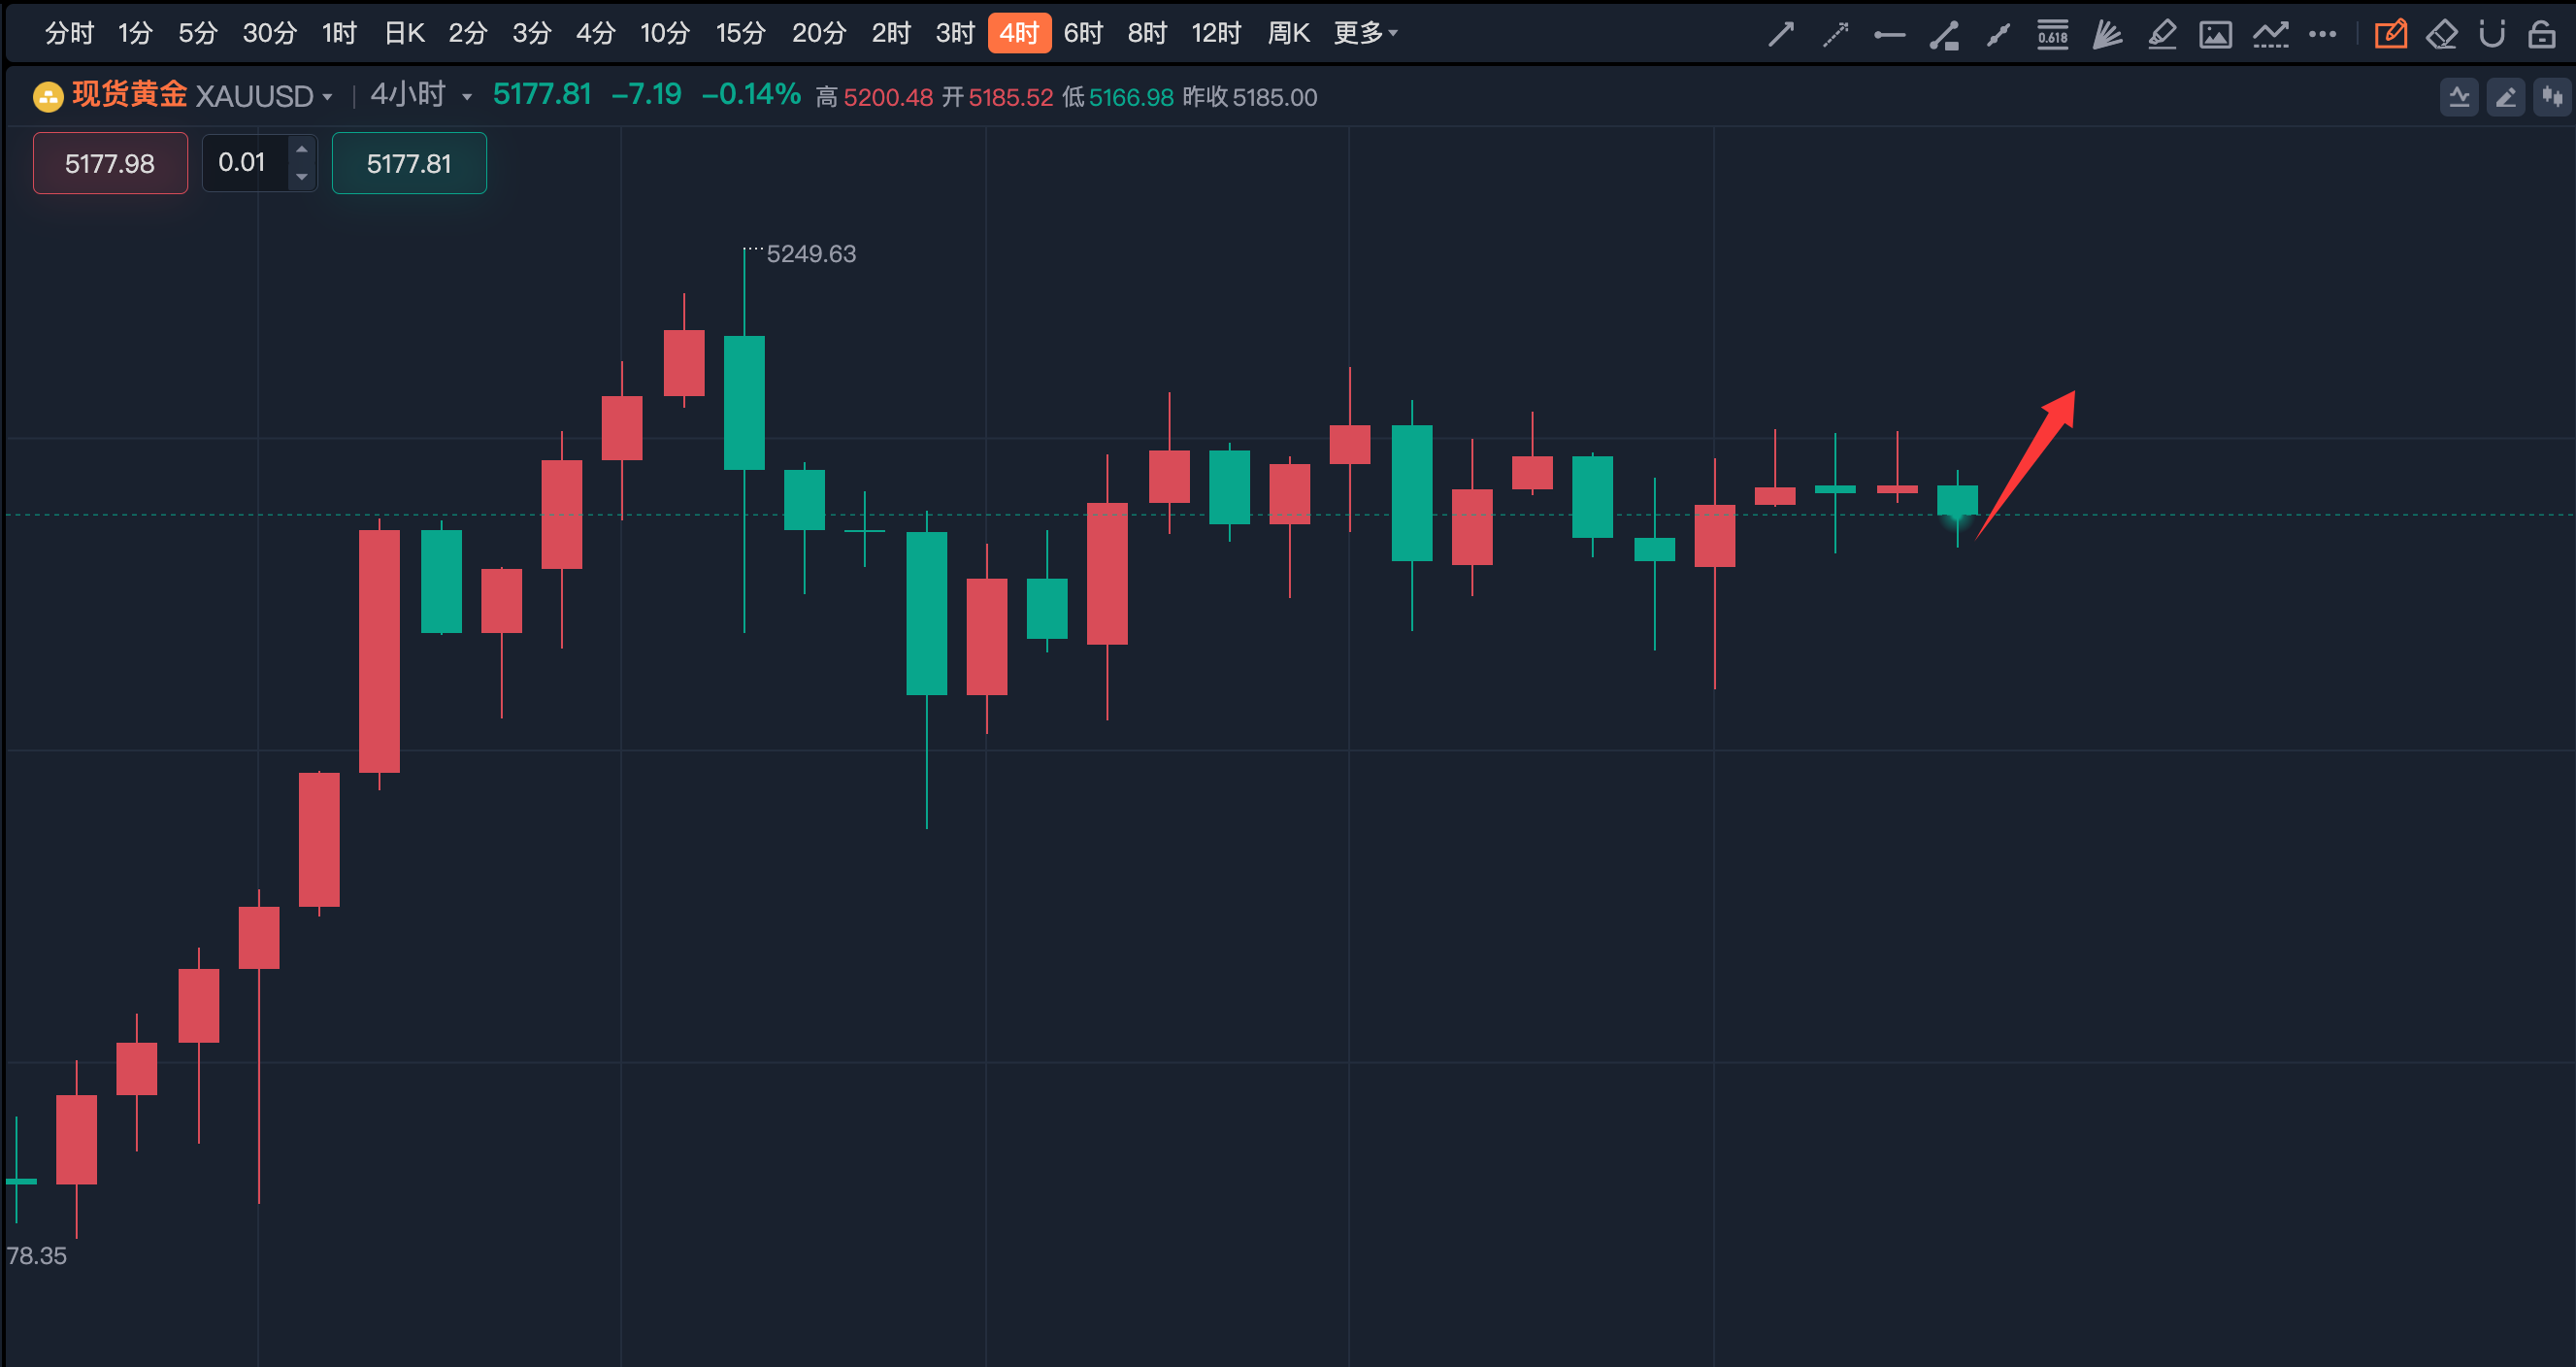Screen dimensions: 2576x1367
Task: Select the highlighter marker tool
Action: (2161, 35)
